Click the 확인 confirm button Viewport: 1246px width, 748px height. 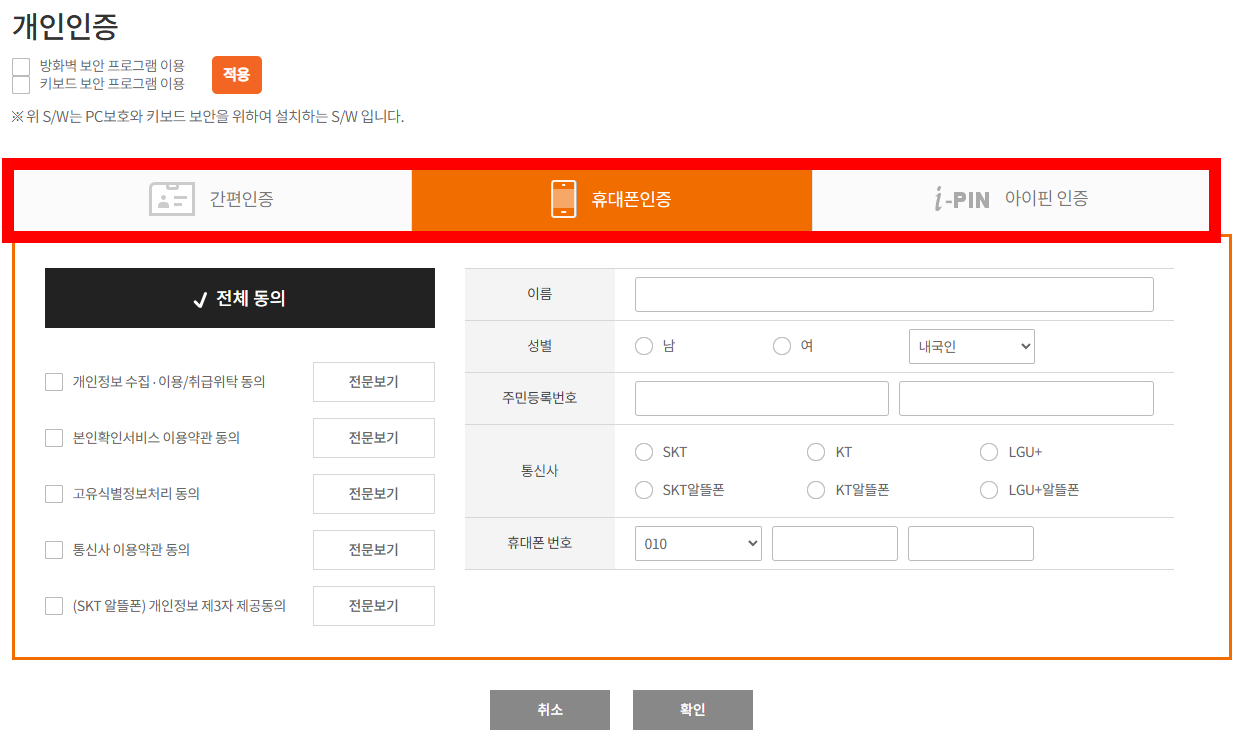[x=692, y=709]
